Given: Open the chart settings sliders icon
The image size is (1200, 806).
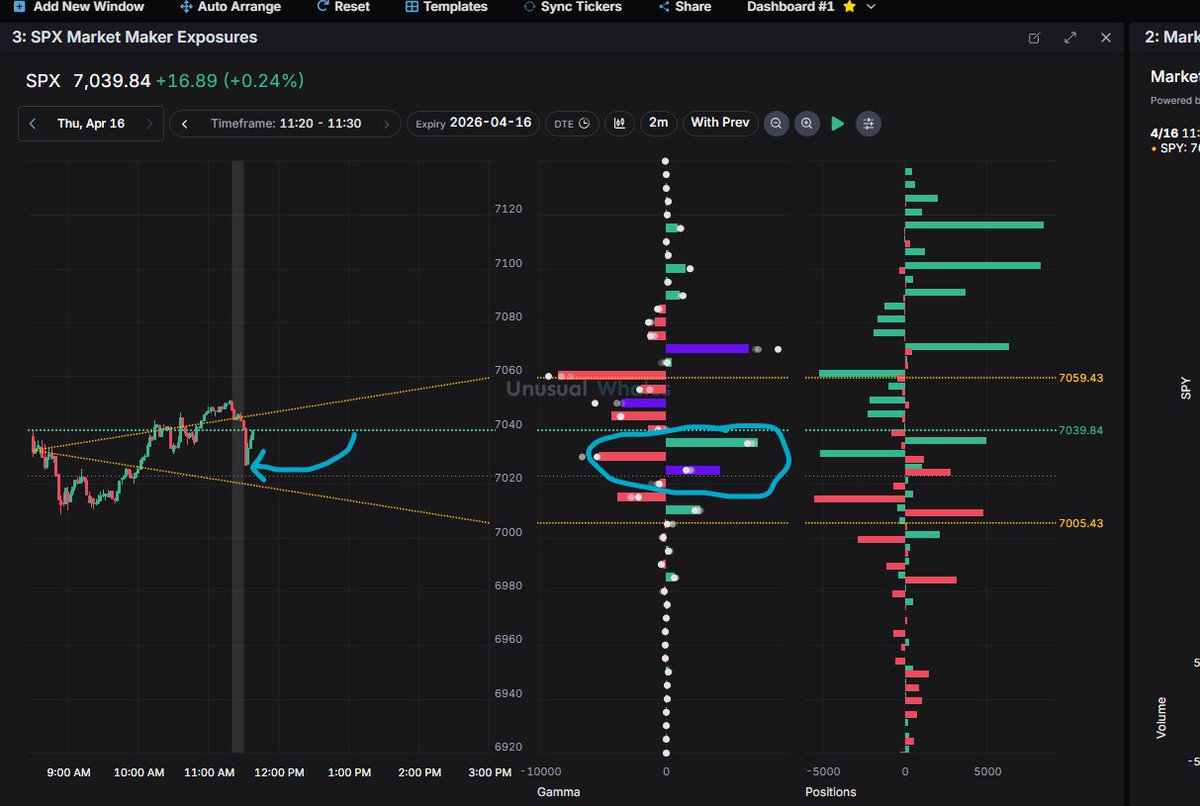Looking at the screenshot, I should (x=868, y=124).
